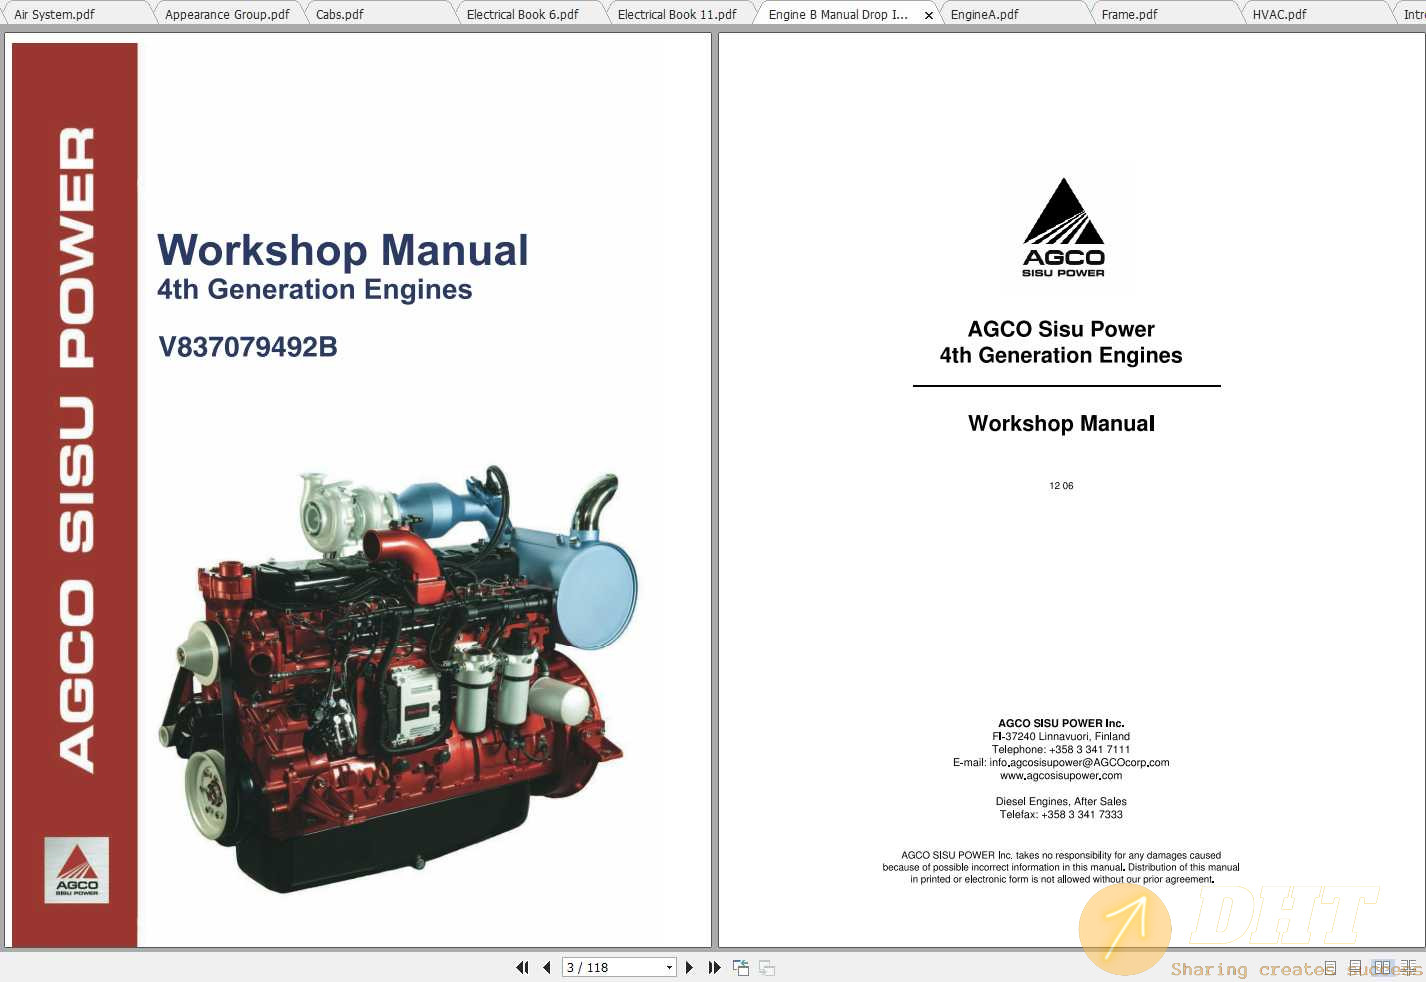Select single page layout

click(x=1330, y=967)
